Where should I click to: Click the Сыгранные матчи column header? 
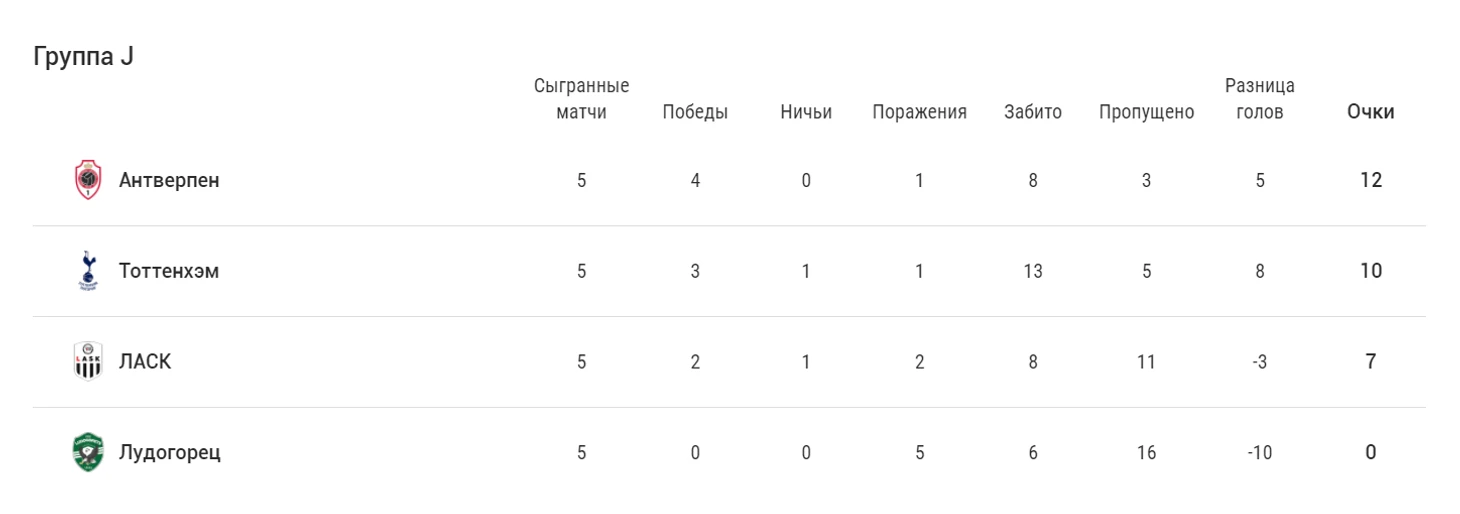(x=581, y=99)
